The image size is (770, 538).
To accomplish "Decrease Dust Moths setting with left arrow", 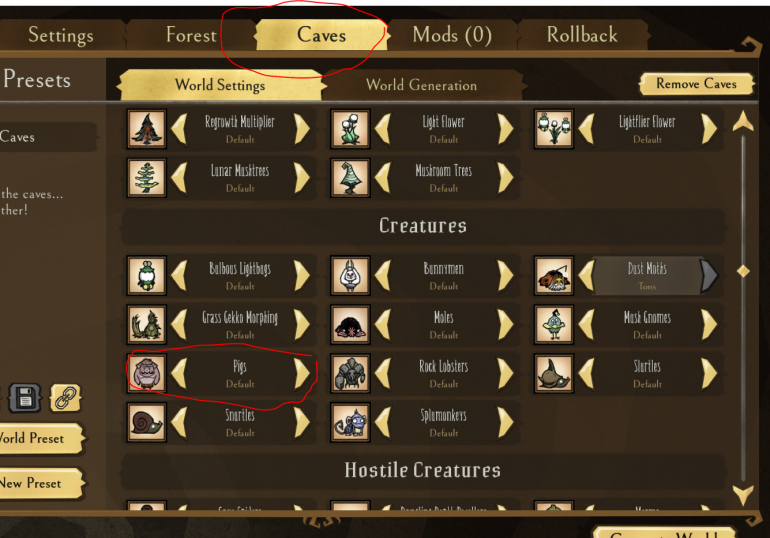I will 586,275.
